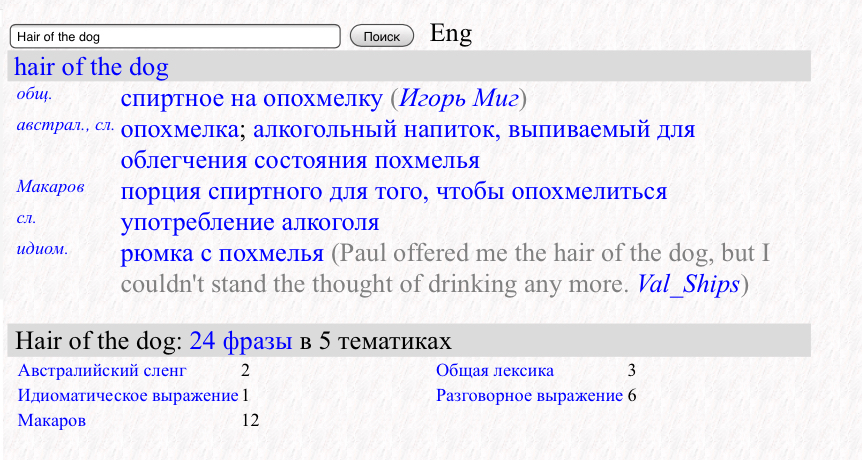Open 'Разговорное выражение' topic category

pyautogui.click(x=529, y=396)
